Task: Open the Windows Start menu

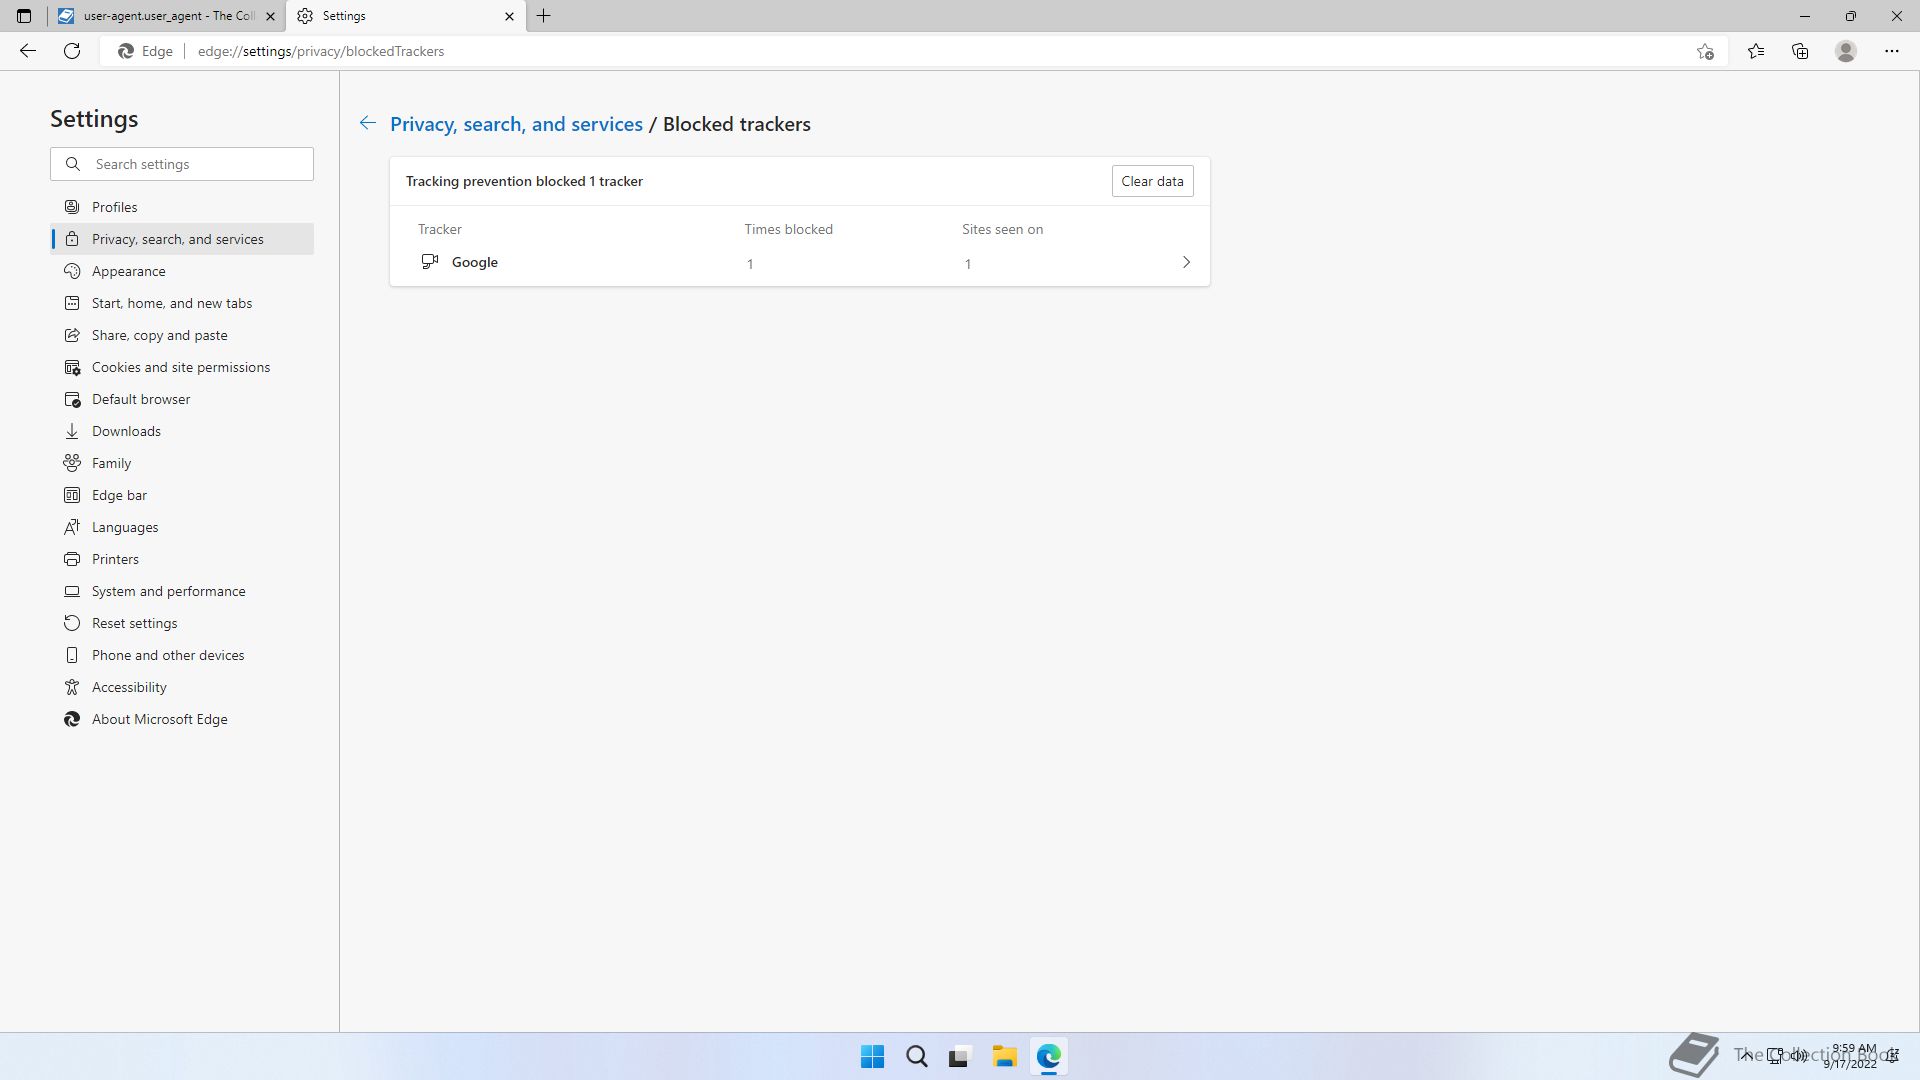Action: [872, 1057]
